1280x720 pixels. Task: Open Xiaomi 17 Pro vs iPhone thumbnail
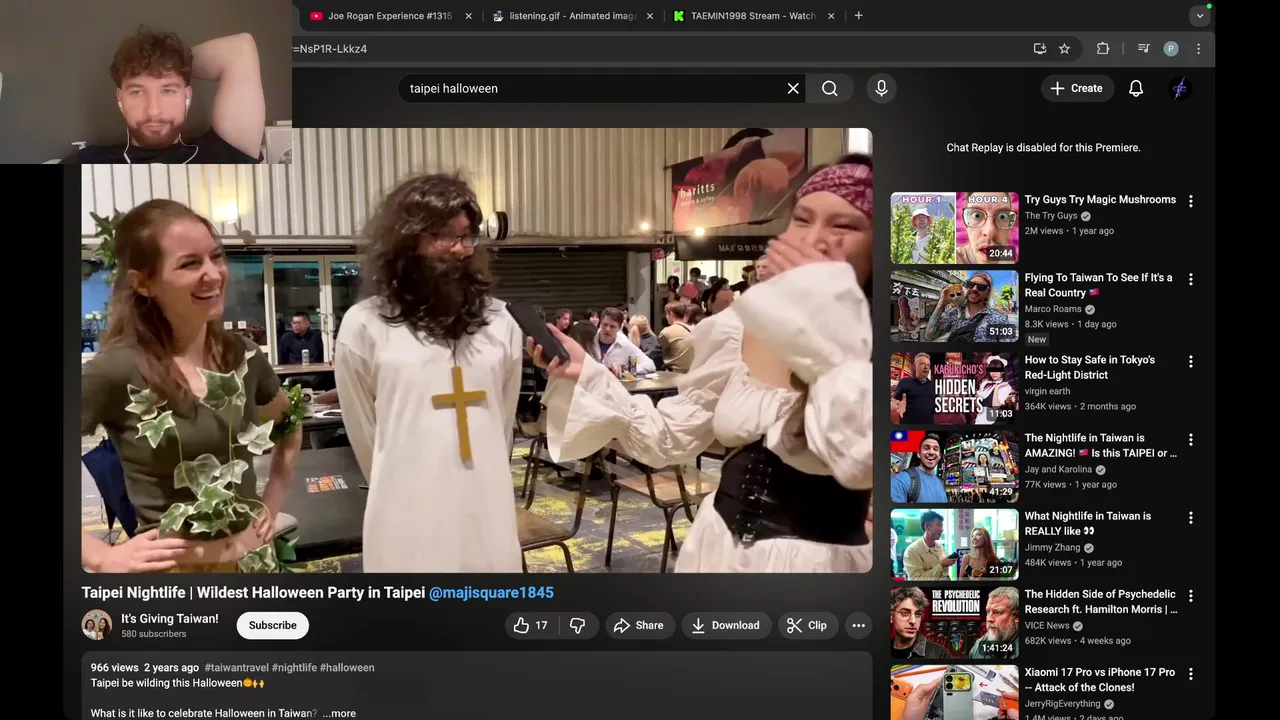coord(954,693)
